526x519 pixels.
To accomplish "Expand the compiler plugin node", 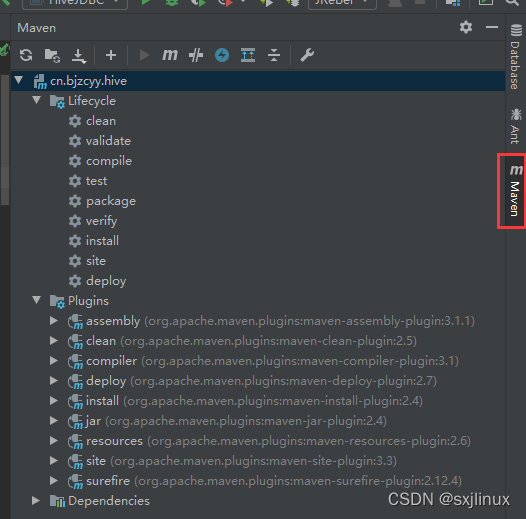I will [x=54, y=361].
